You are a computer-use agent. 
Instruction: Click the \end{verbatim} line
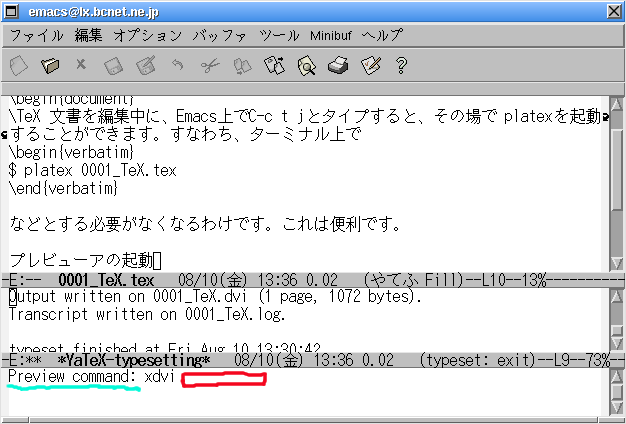point(63,188)
